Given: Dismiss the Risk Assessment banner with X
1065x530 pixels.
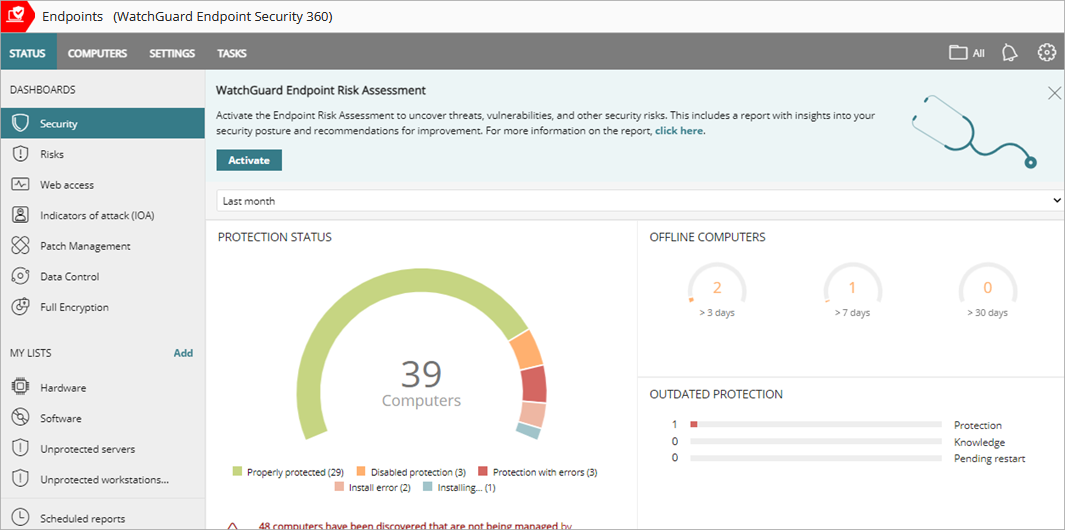Looking at the screenshot, I should point(1054,92).
